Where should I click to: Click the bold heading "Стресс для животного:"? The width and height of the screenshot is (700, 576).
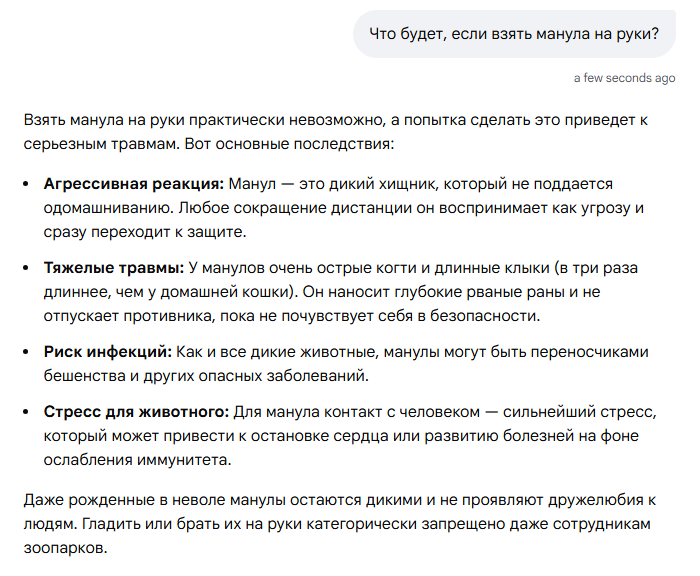pos(136,412)
